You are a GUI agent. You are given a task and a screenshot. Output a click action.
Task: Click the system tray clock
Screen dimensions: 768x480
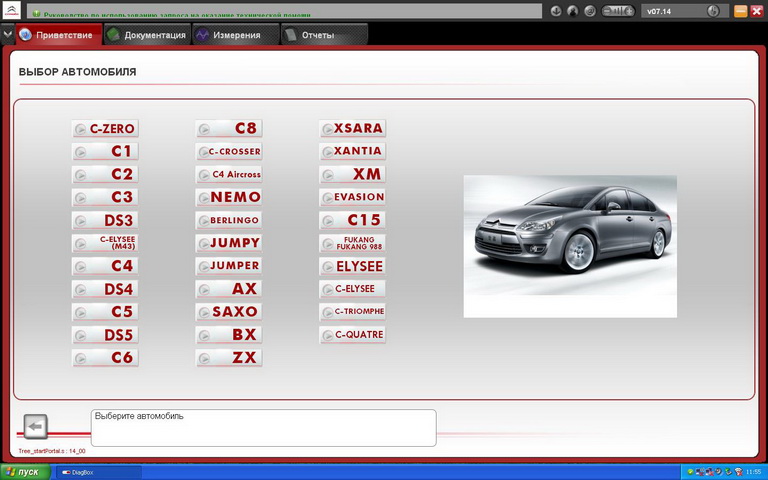(753, 472)
